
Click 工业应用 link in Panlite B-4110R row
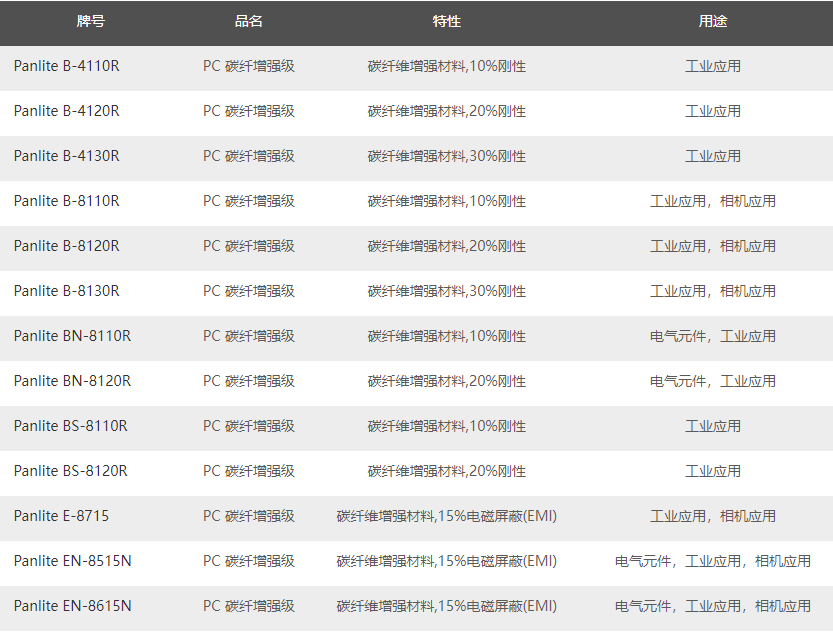click(x=712, y=66)
